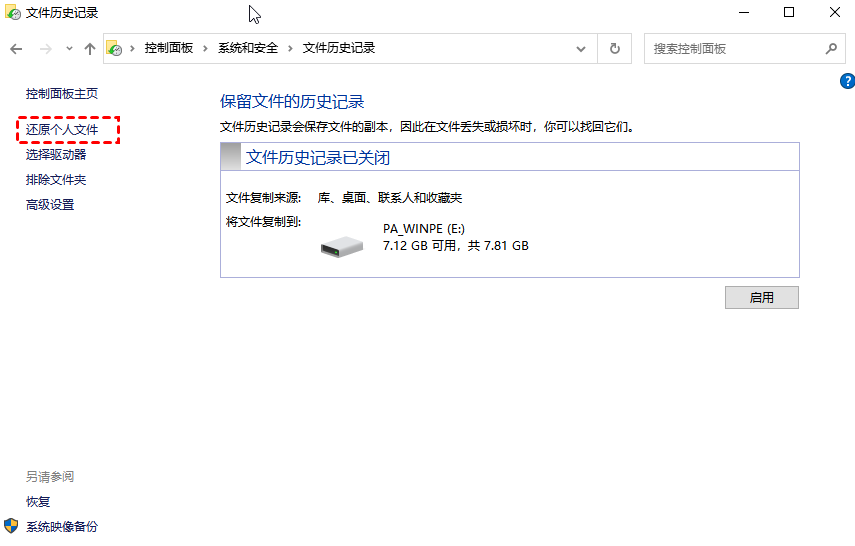The width and height of the screenshot is (855, 546).
Task: Click the search magnifier icon
Action: (x=831, y=49)
